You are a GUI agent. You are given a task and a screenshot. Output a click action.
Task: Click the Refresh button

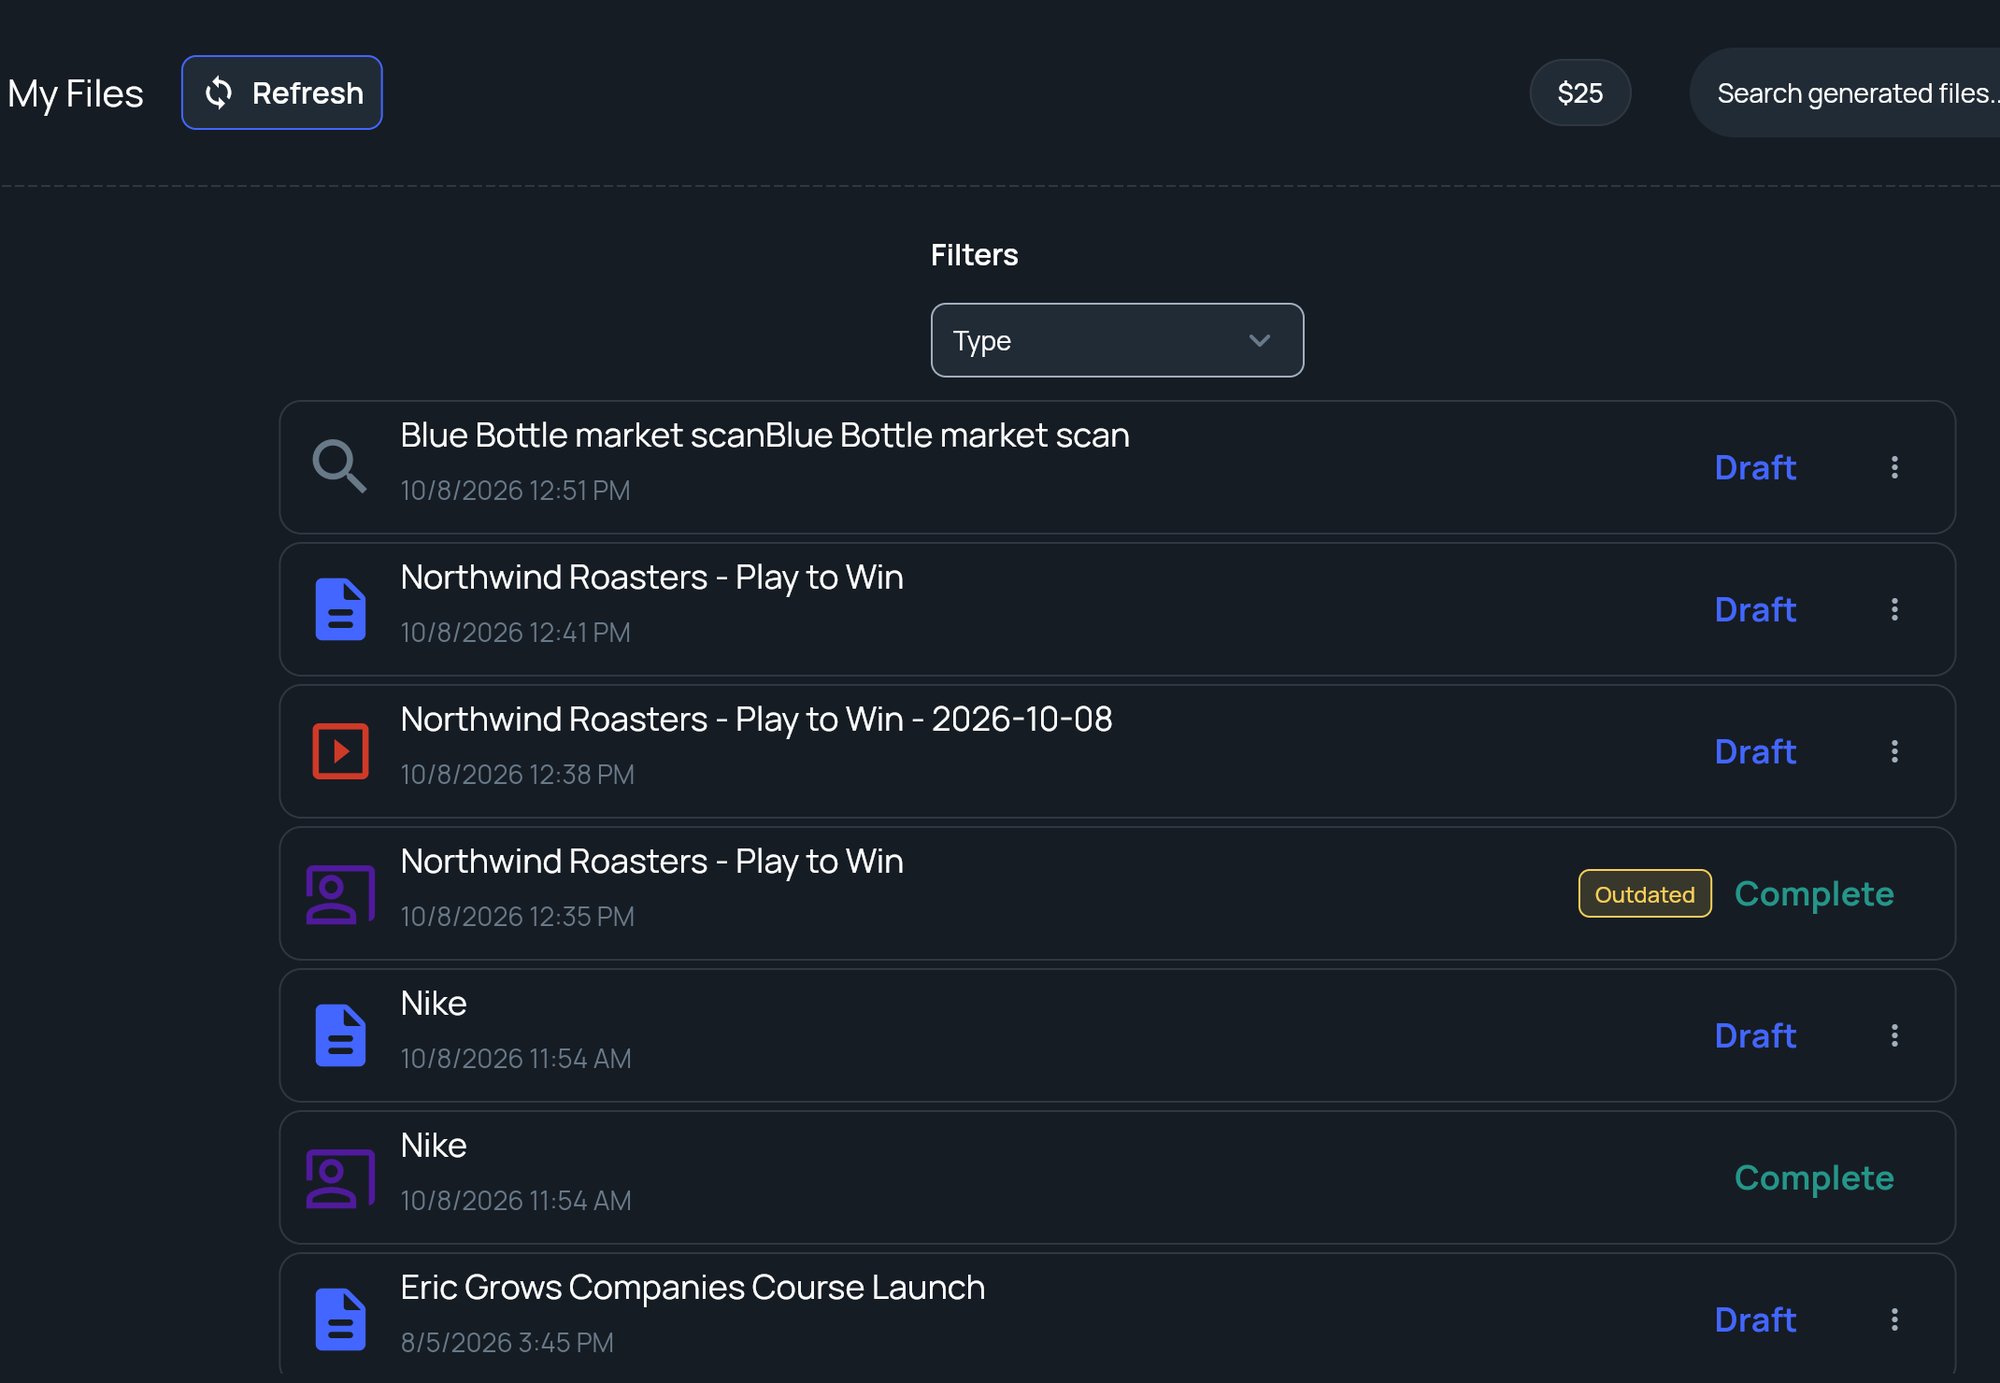[281, 93]
